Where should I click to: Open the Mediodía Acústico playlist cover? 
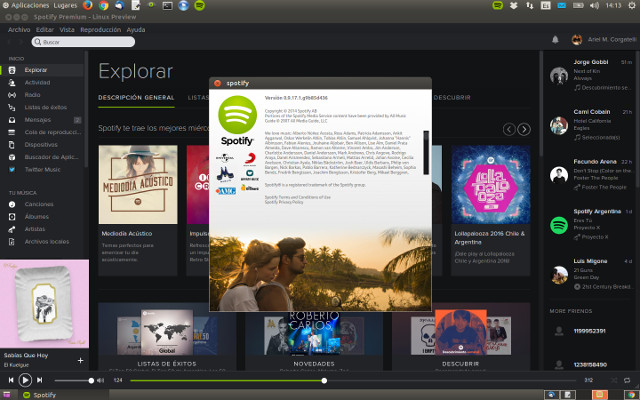[138, 185]
